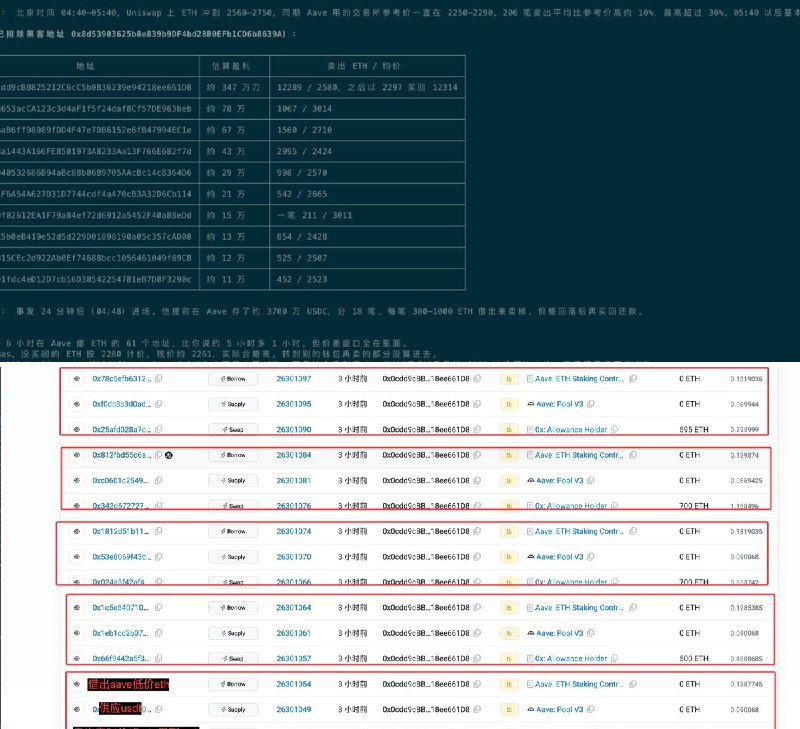Copy transaction hash 0x25afd028a7c via copy icon
800x729 pixels.
(x=159, y=430)
